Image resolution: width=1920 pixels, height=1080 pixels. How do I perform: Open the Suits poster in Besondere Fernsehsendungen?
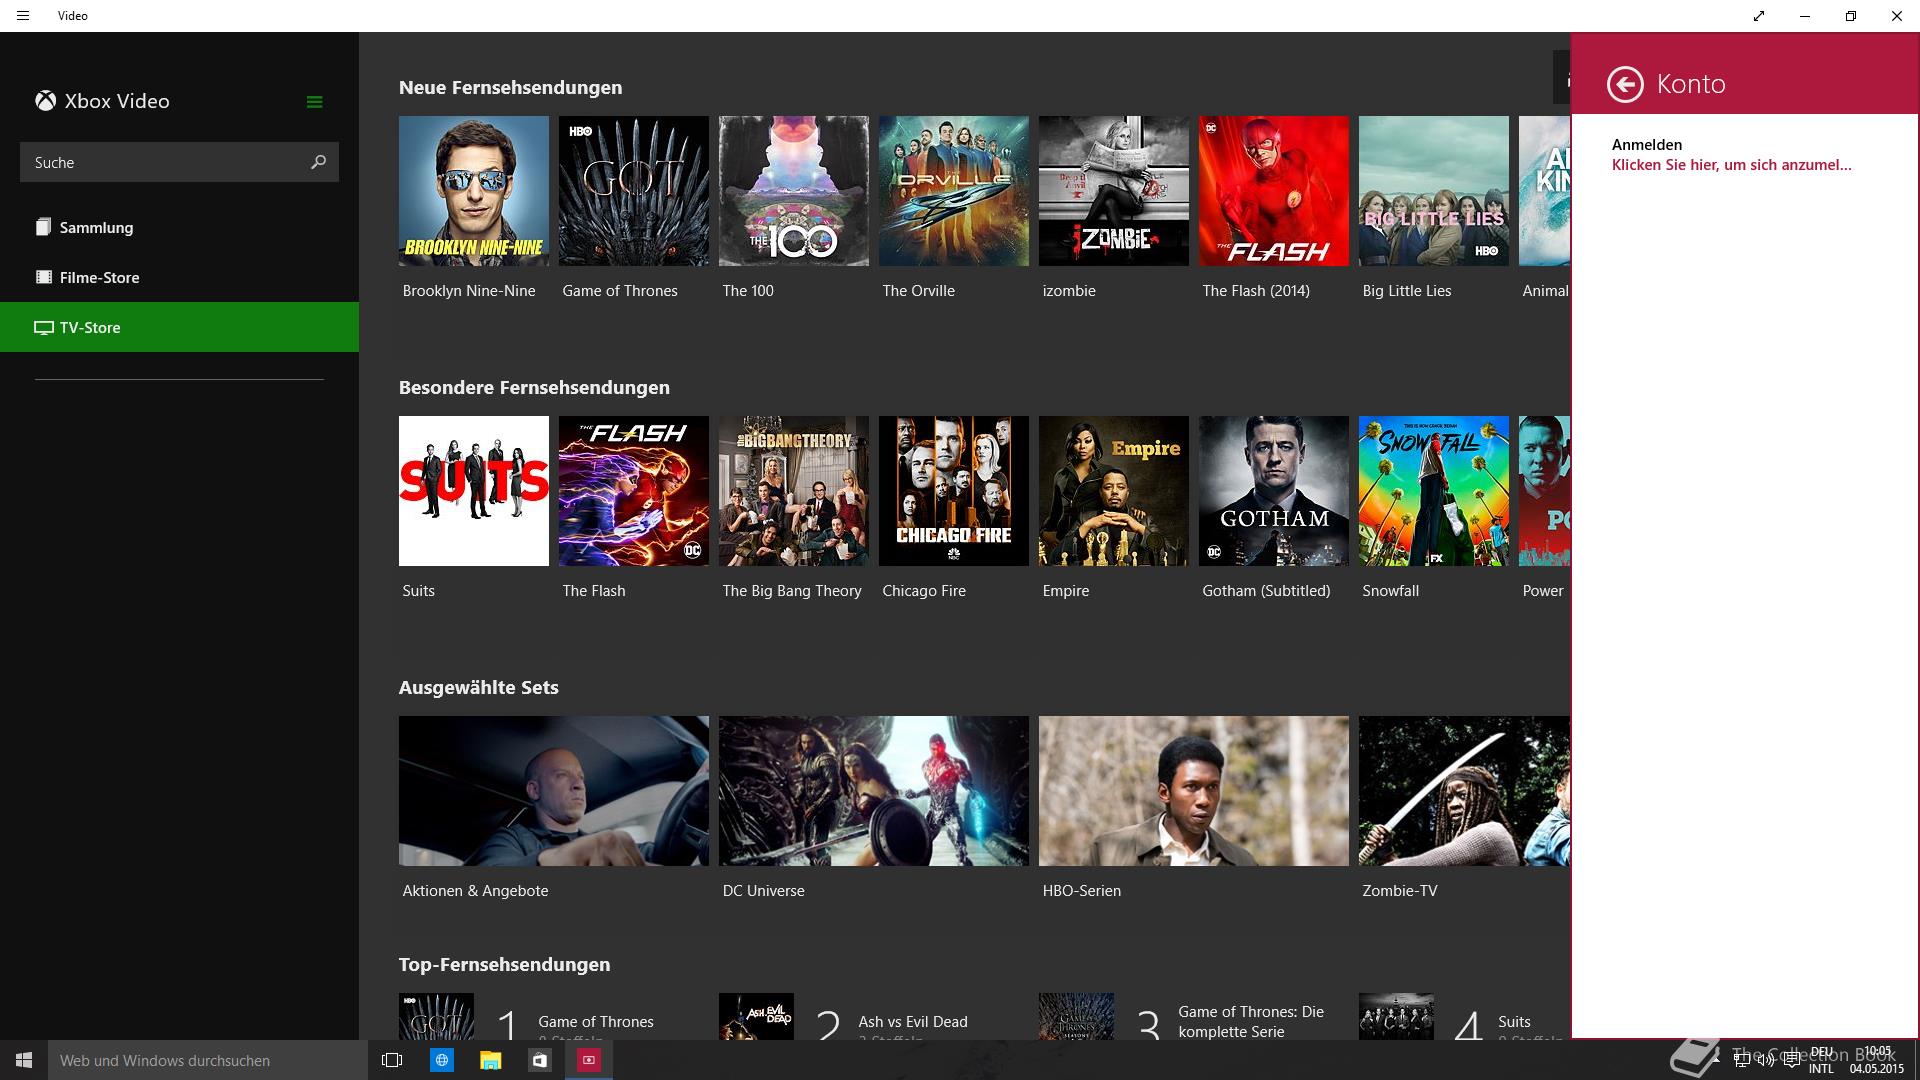[474, 491]
